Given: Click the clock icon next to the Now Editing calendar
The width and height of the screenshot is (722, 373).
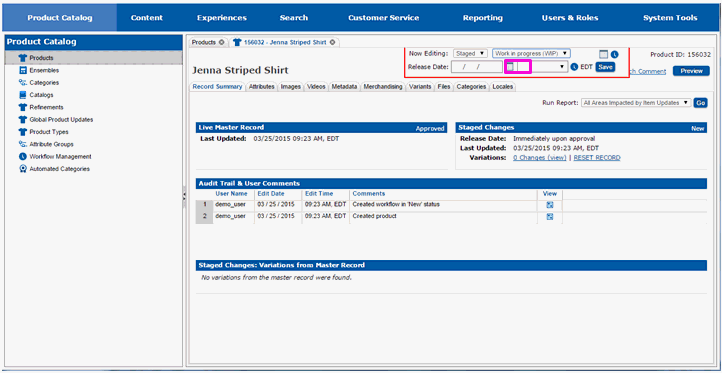Looking at the screenshot, I should tap(615, 54).
